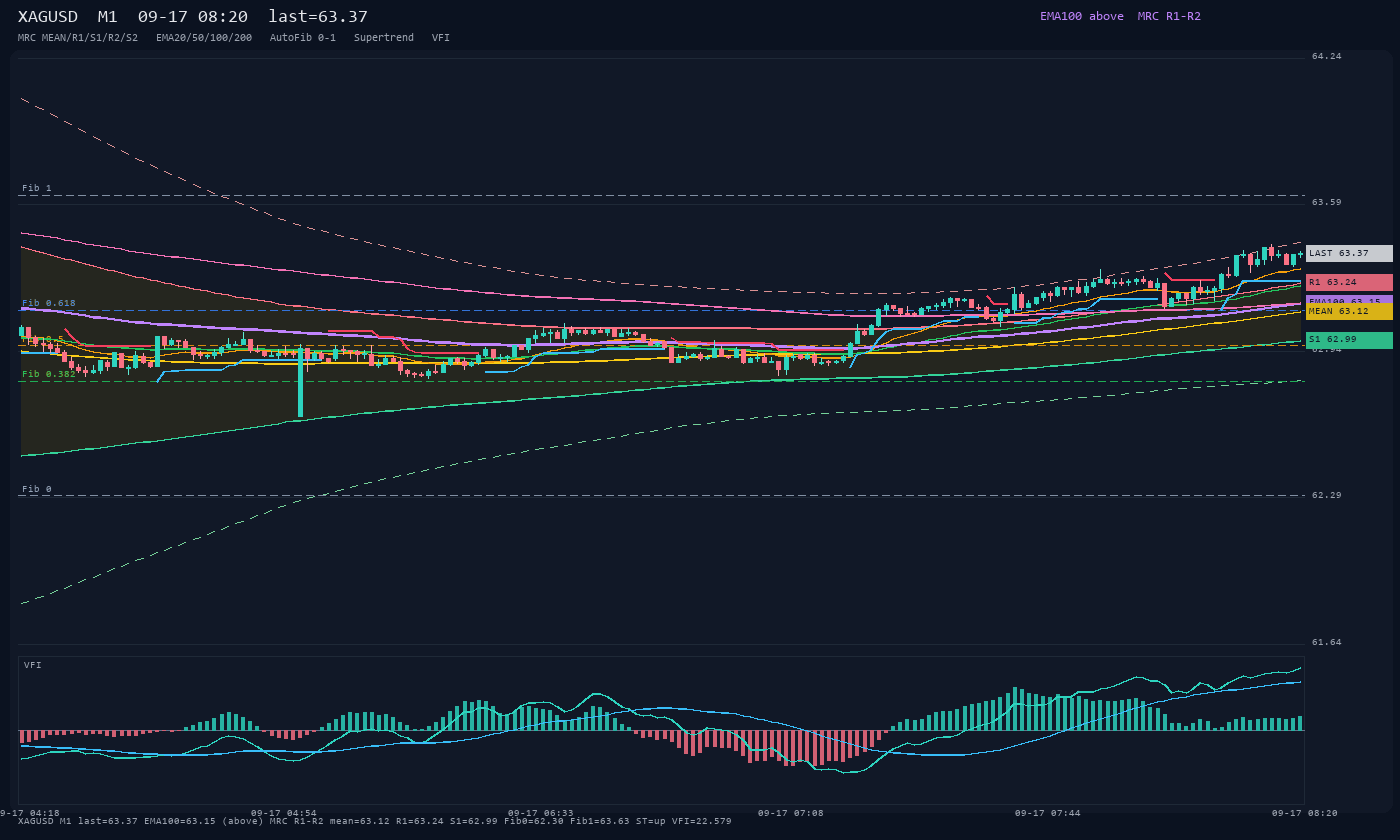Click the 09-17 08:20 time axis label
The height and width of the screenshot is (840, 1400).
(1305, 813)
